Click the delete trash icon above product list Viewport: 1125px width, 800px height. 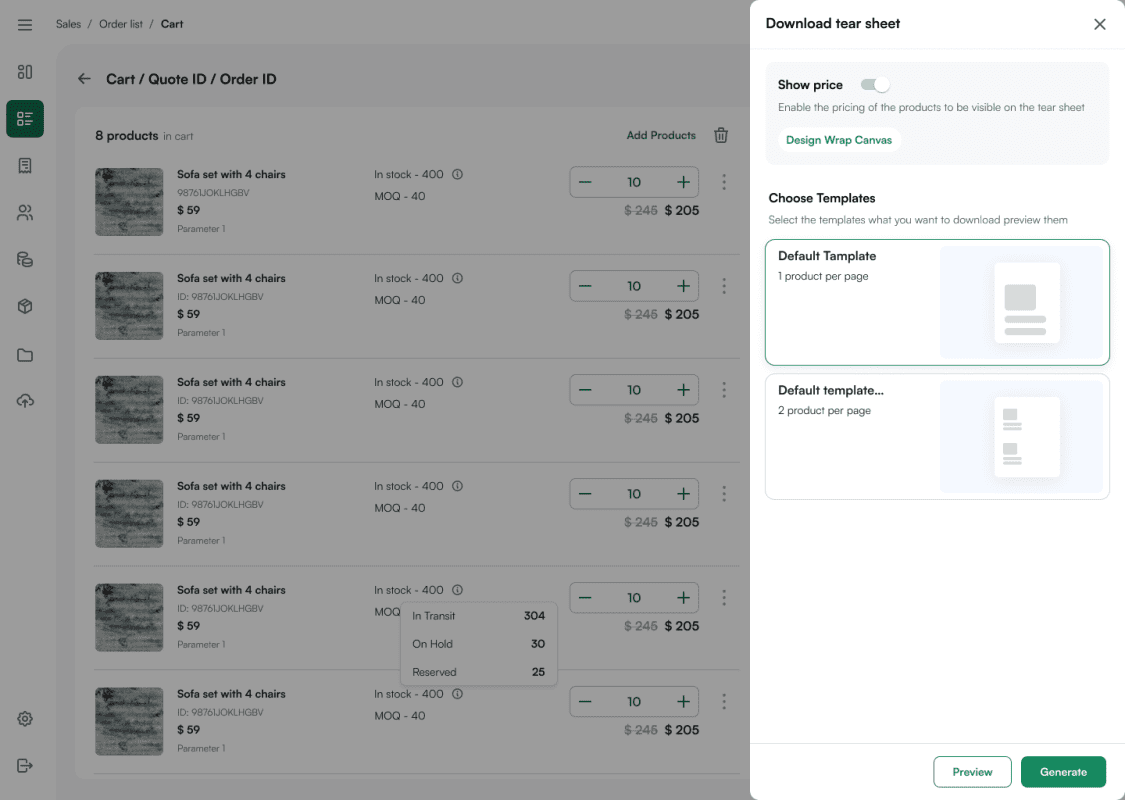click(720, 134)
